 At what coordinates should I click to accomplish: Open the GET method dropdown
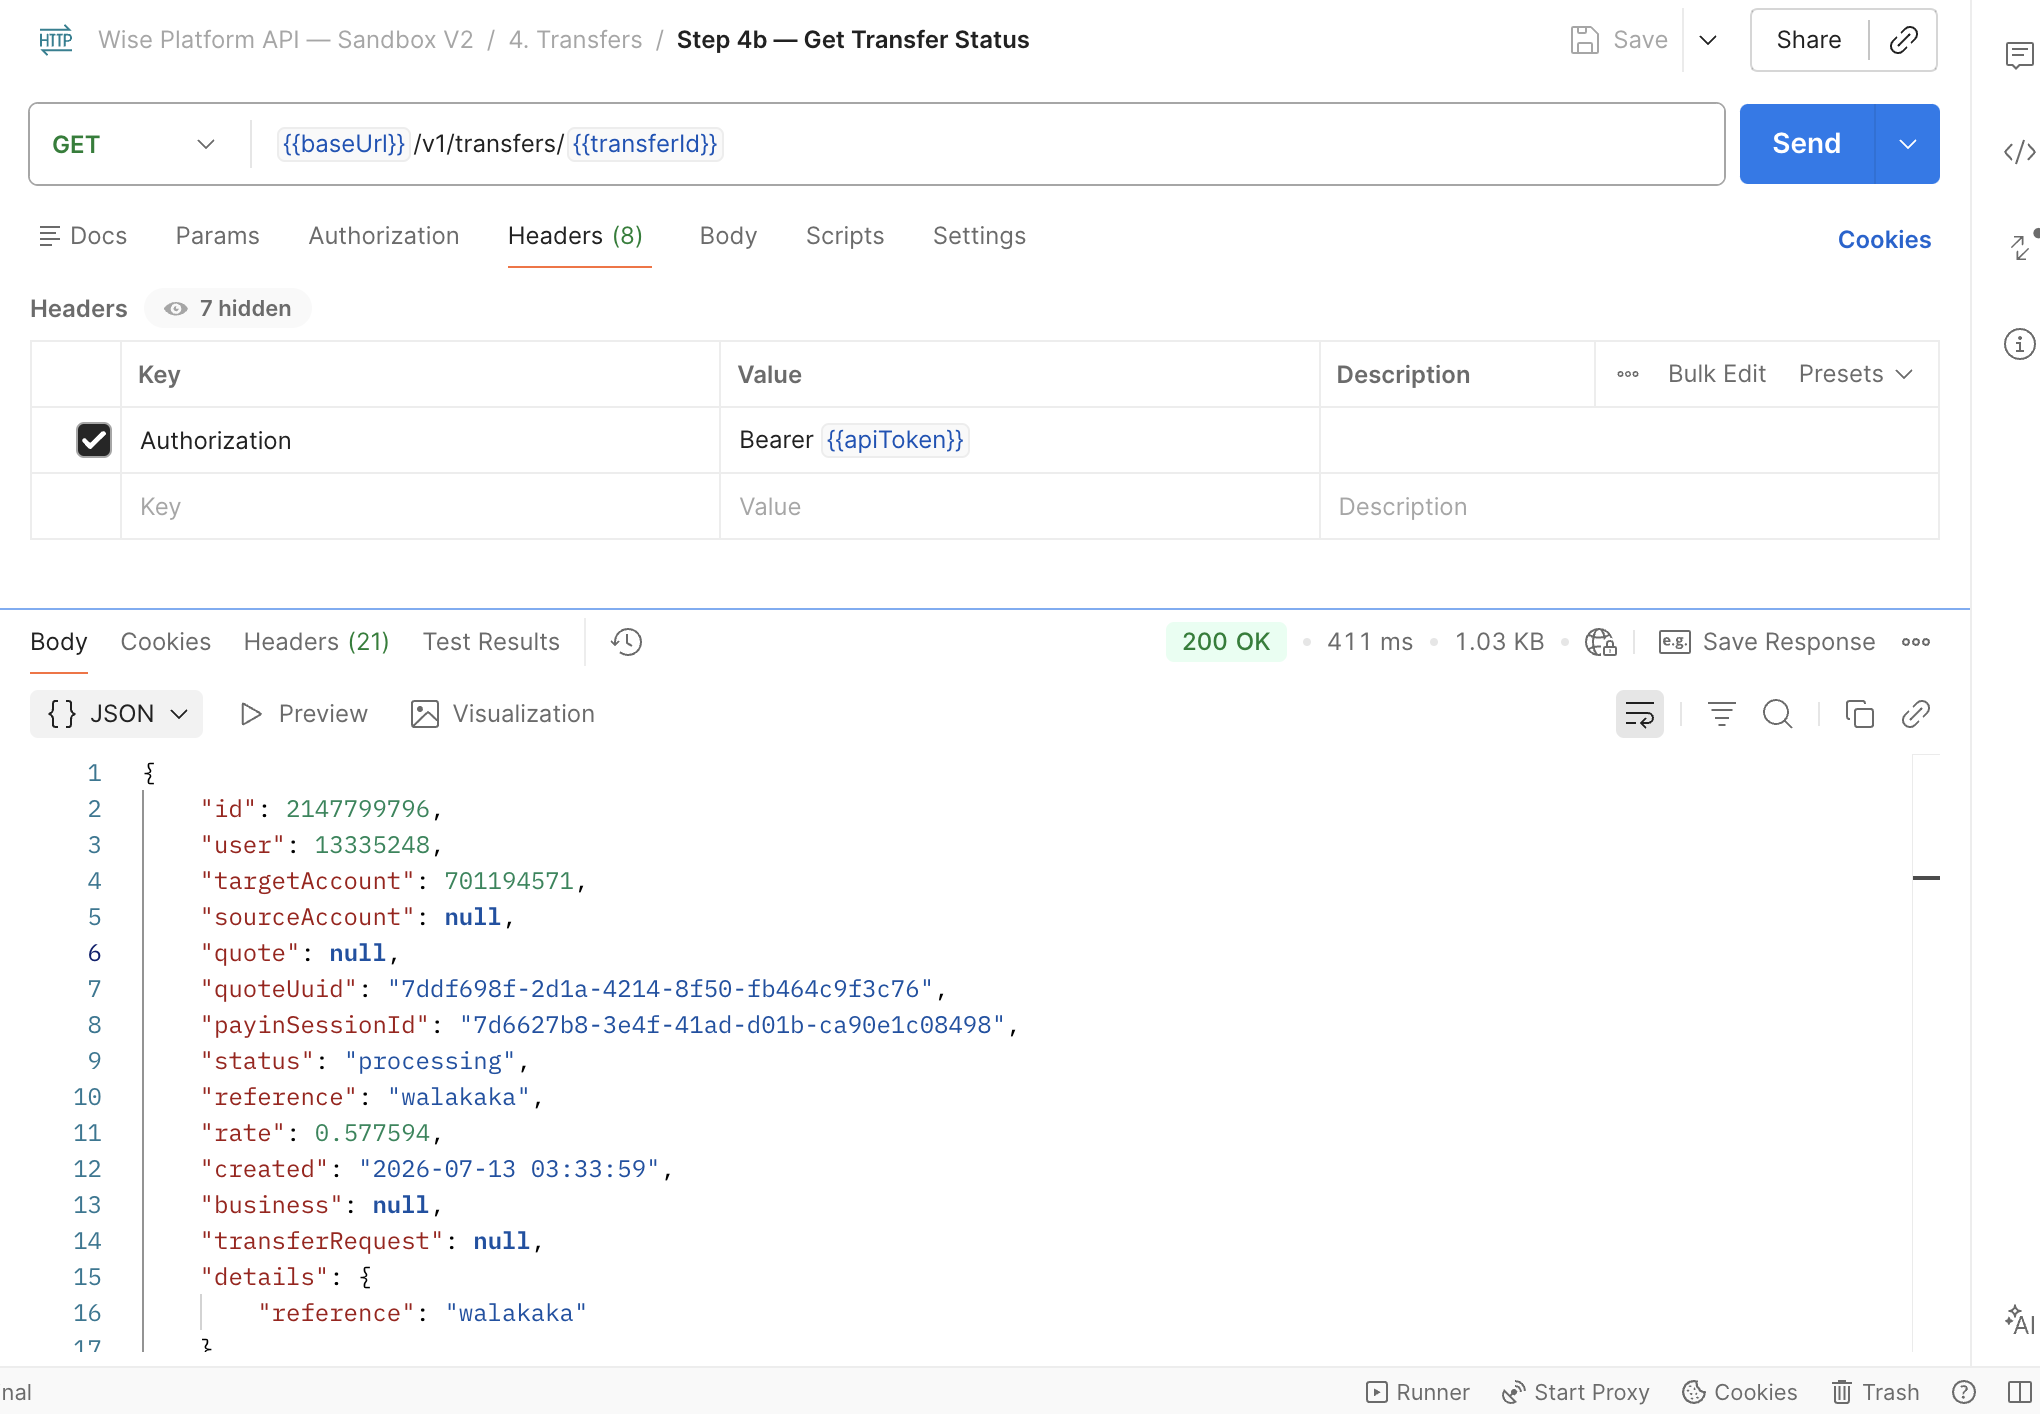point(134,144)
